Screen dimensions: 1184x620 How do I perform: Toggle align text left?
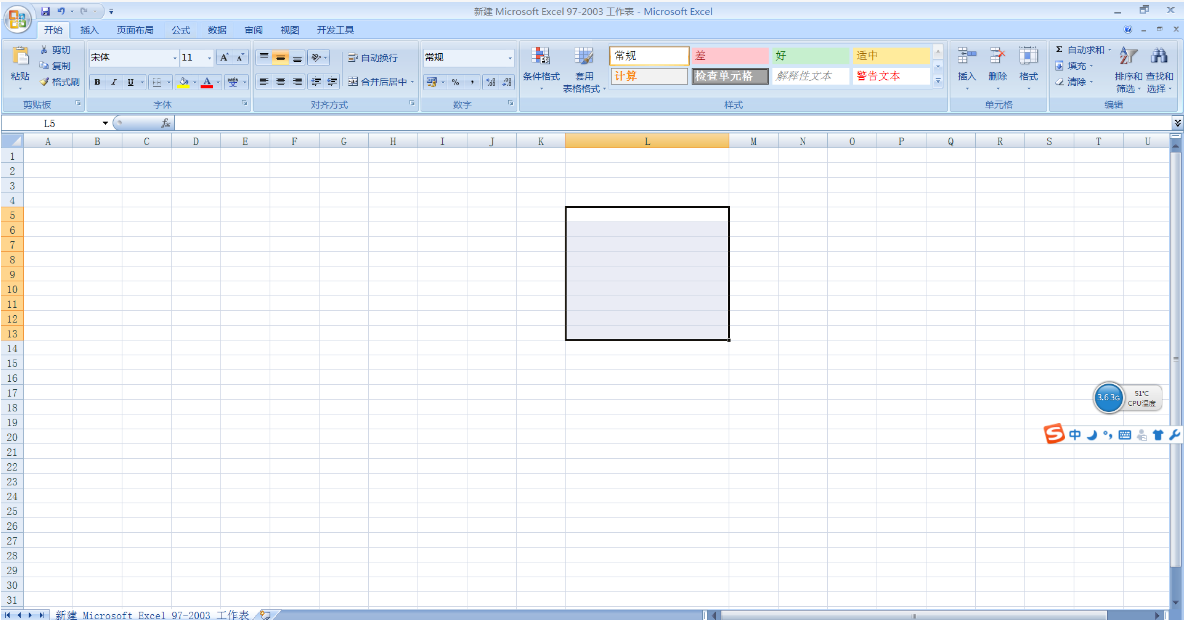coord(264,82)
